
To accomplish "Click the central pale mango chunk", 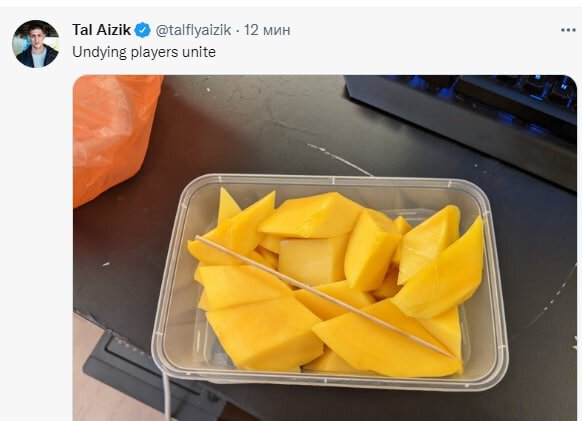I will point(314,260).
